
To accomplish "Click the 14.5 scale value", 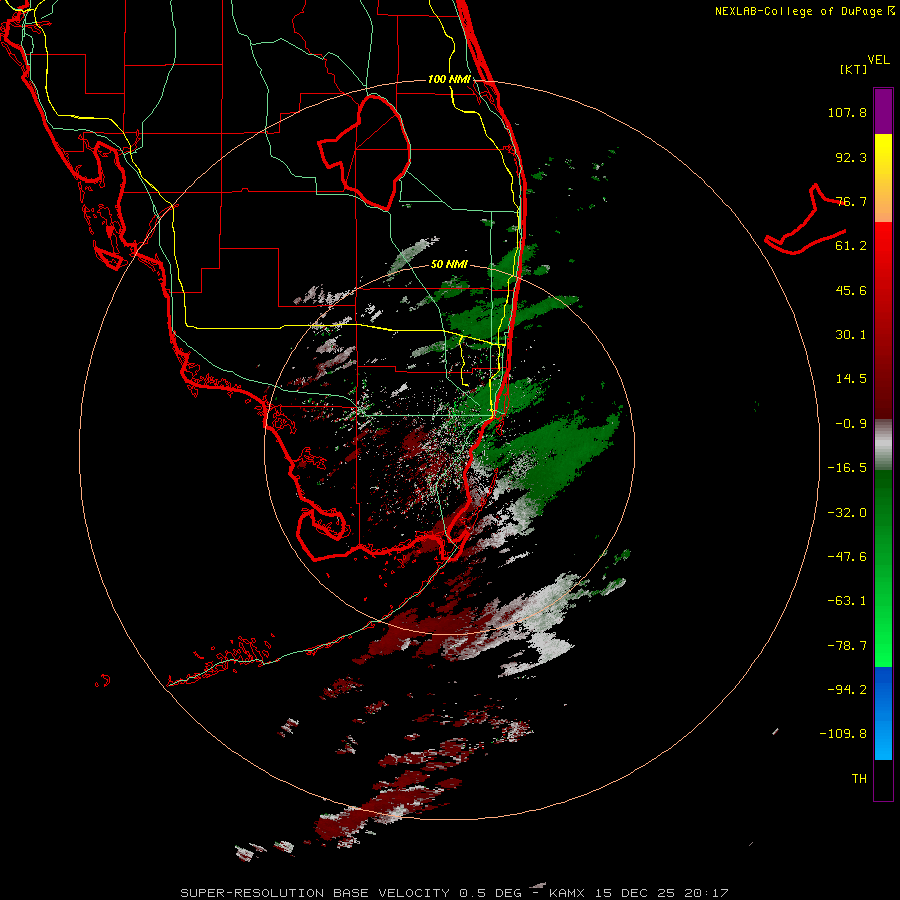I will [851, 379].
